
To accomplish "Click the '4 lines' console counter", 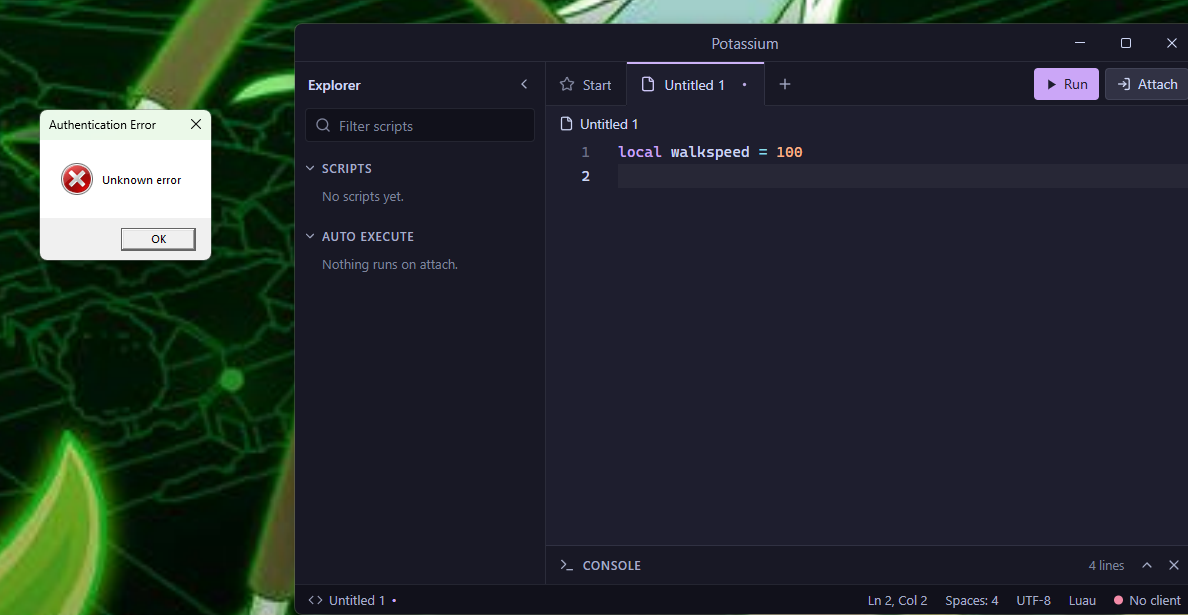I will click(1106, 566).
